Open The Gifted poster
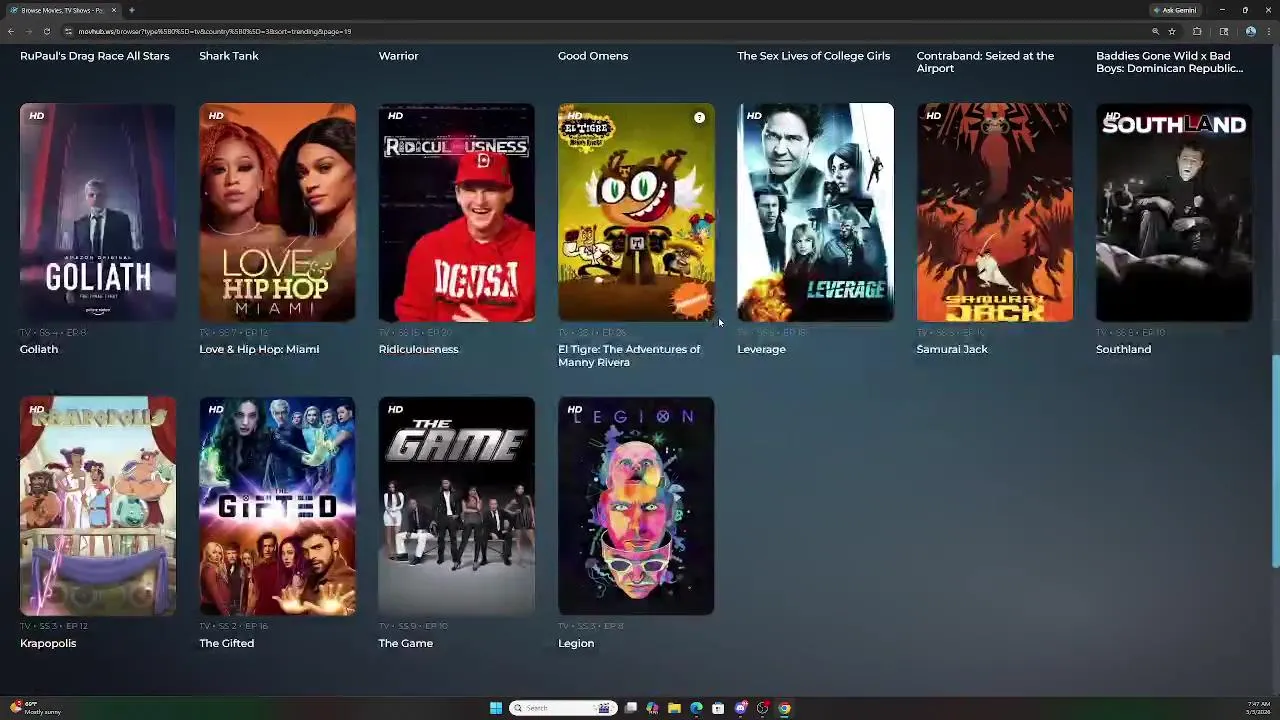The height and width of the screenshot is (720, 1280). (277, 506)
